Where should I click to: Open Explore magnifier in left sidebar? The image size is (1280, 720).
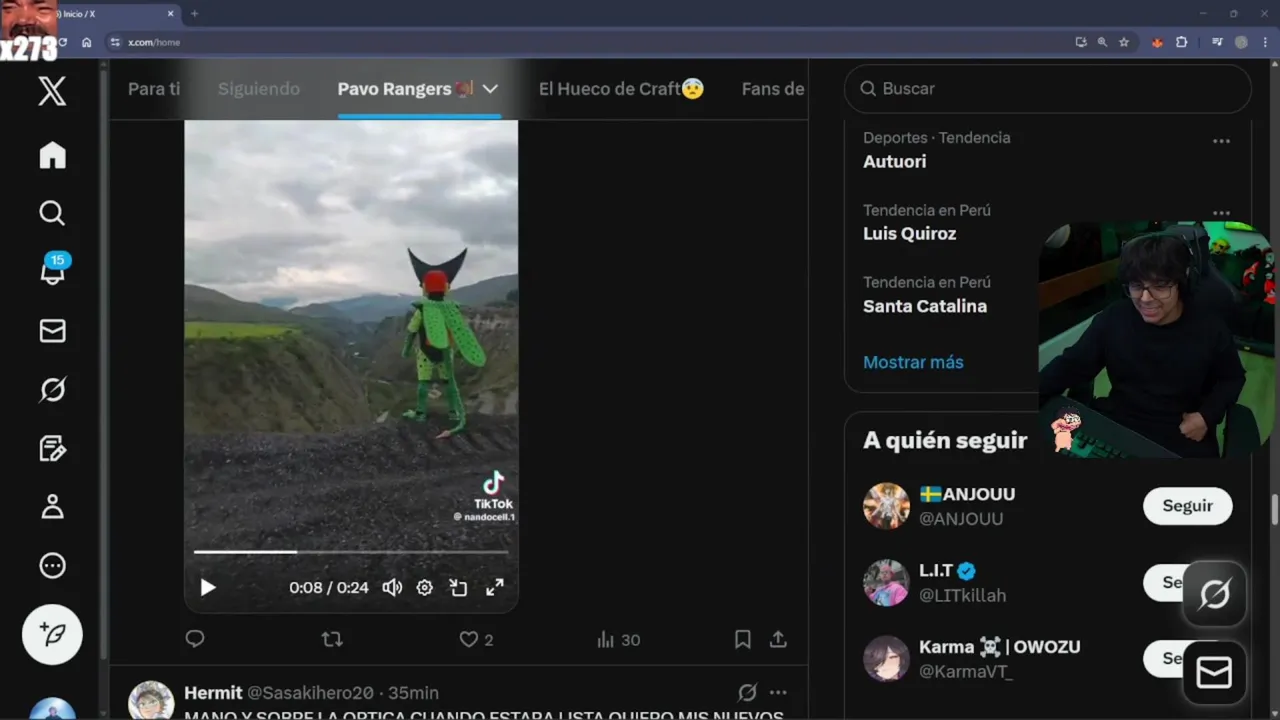(52, 213)
